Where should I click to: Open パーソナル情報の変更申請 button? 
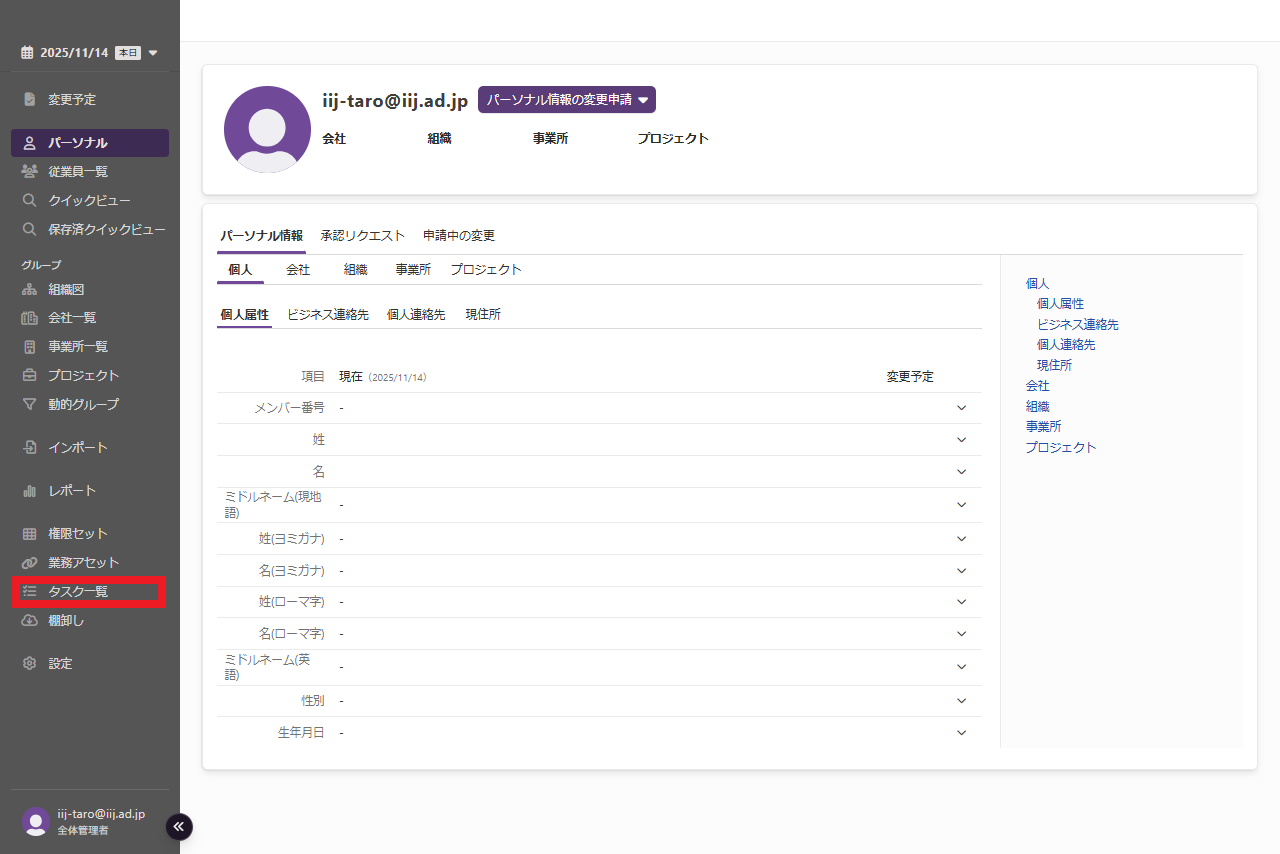point(566,100)
